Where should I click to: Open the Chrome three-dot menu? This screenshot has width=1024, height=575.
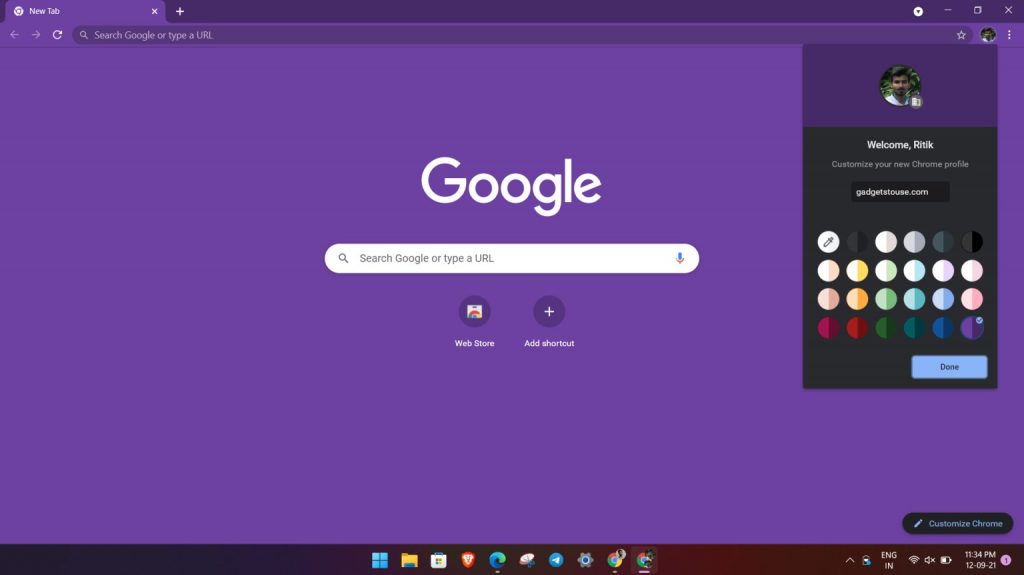pyautogui.click(x=1009, y=35)
